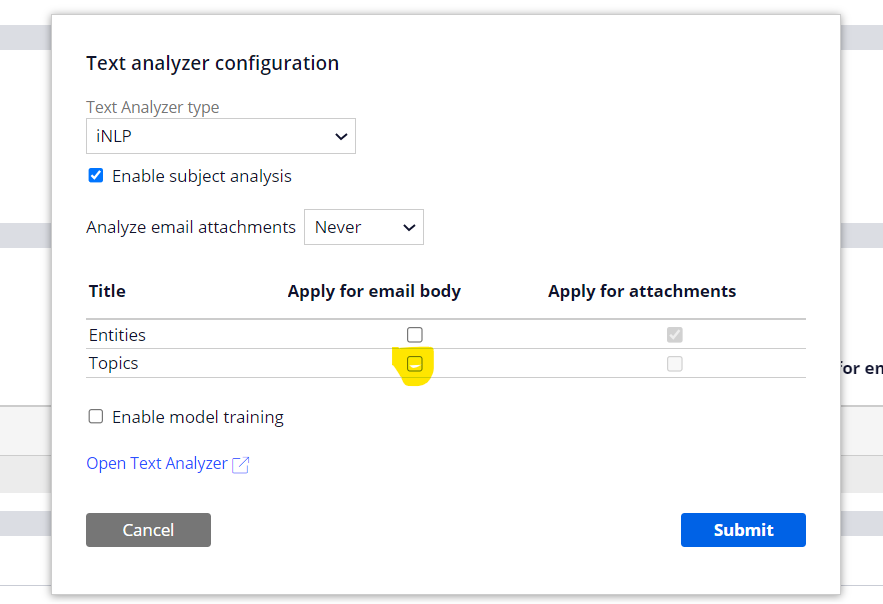Check the highlighted Topics email body checkbox
Image resolution: width=883 pixels, height=604 pixels.
(414, 363)
